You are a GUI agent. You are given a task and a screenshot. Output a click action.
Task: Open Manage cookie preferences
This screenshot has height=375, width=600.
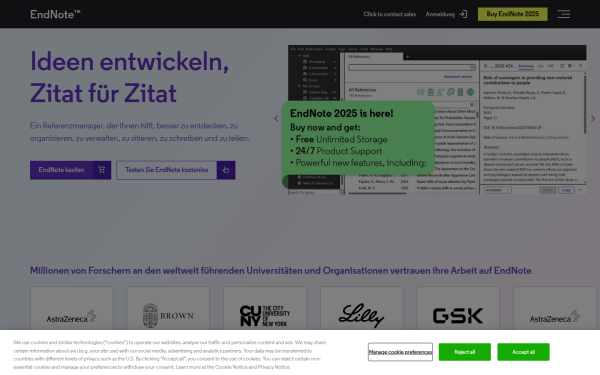[x=400, y=352]
